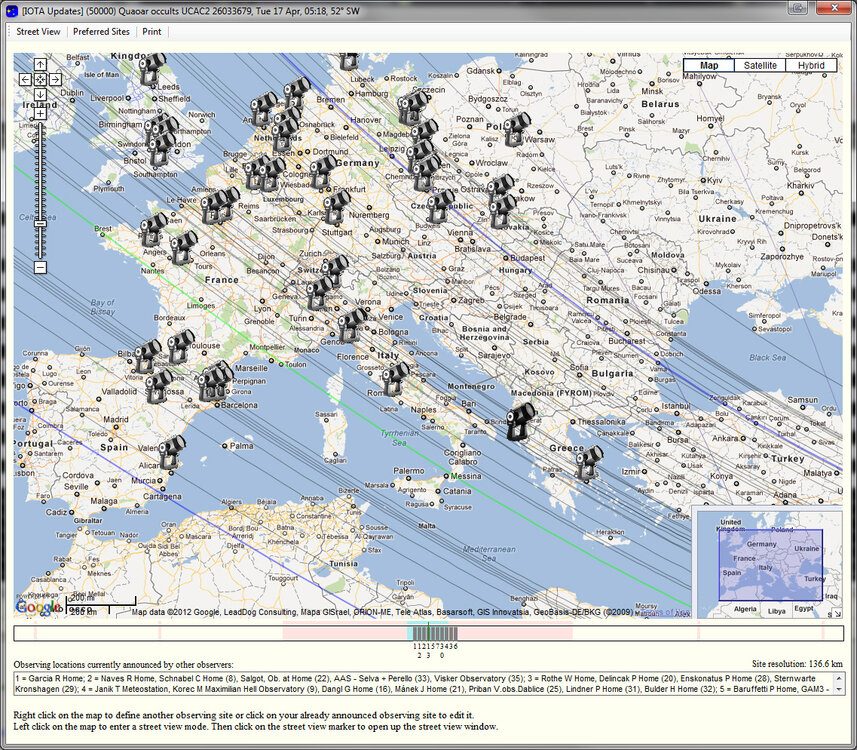The width and height of the screenshot is (857, 750).
Task: Open the Preferred Sites menu
Action: click(x=101, y=31)
